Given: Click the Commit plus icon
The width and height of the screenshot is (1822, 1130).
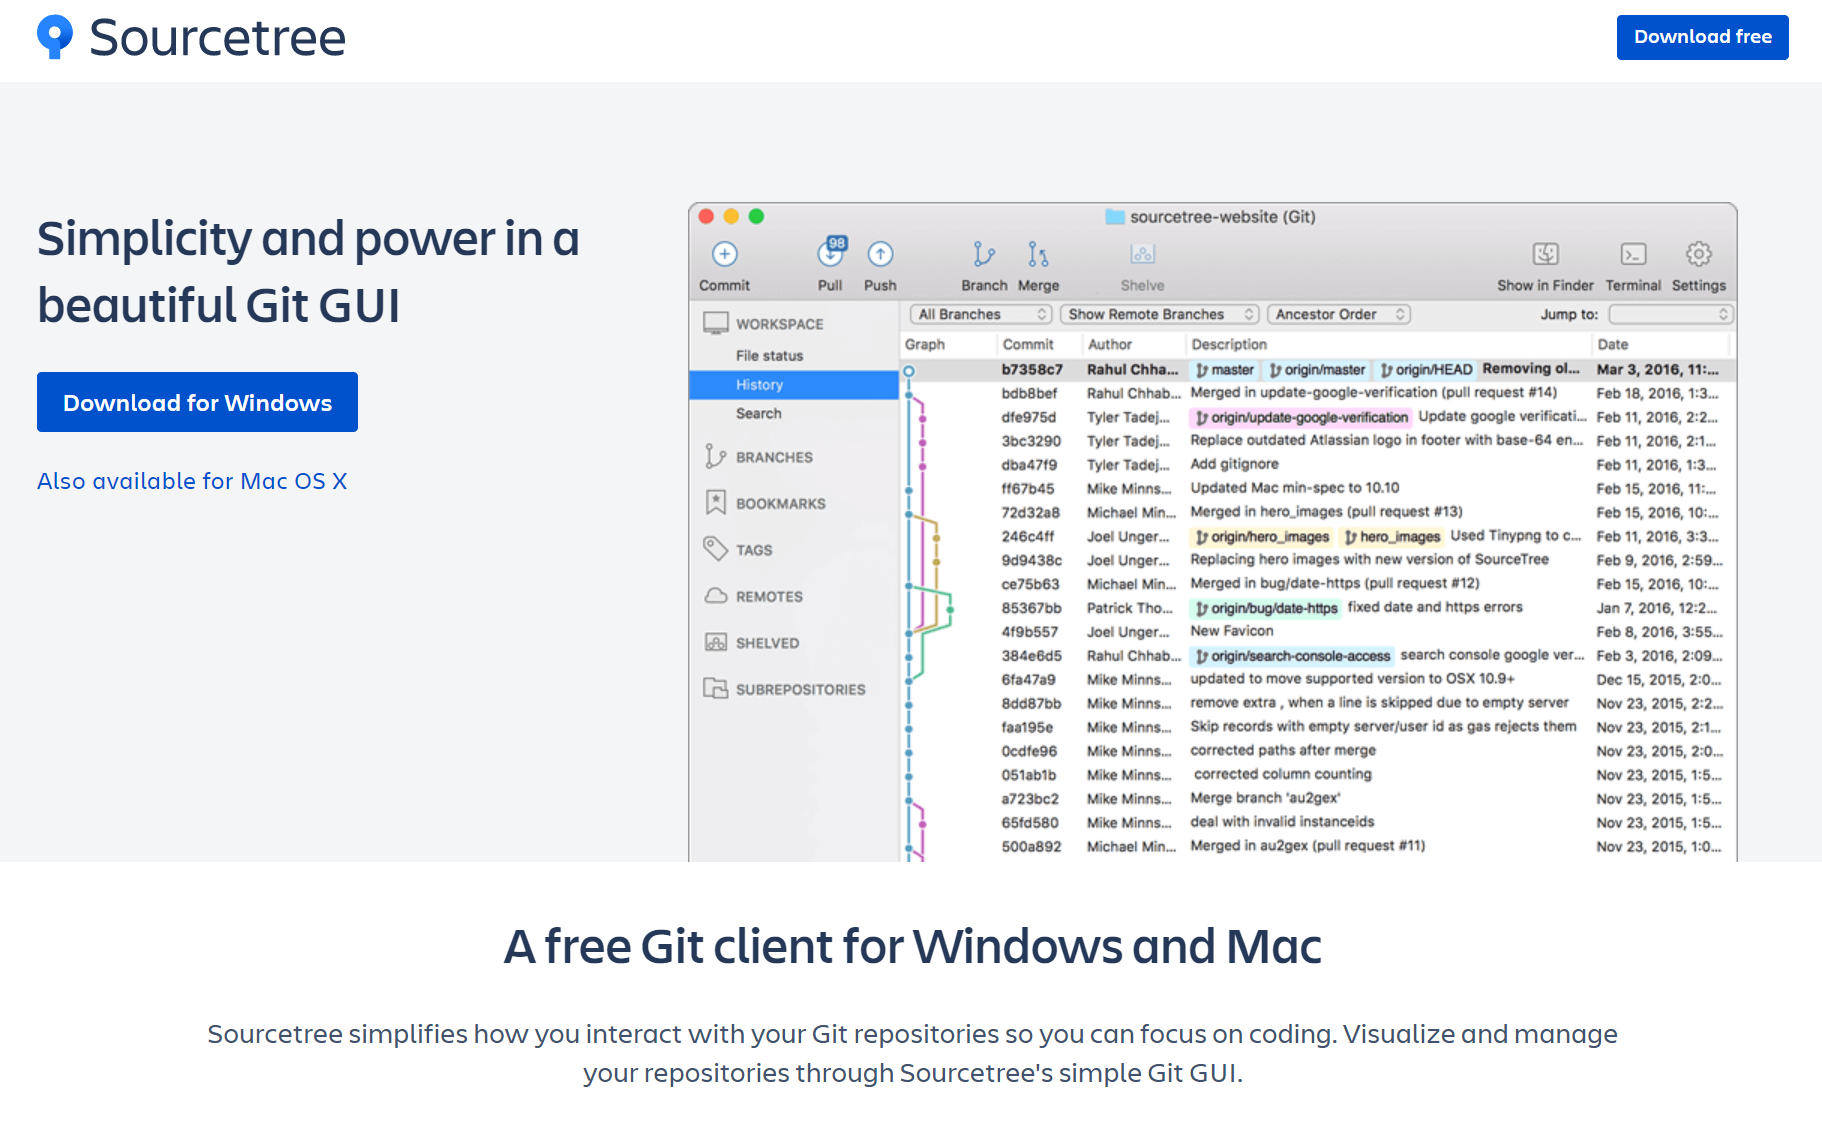Looking at the screenshot, I should point(724,254).
